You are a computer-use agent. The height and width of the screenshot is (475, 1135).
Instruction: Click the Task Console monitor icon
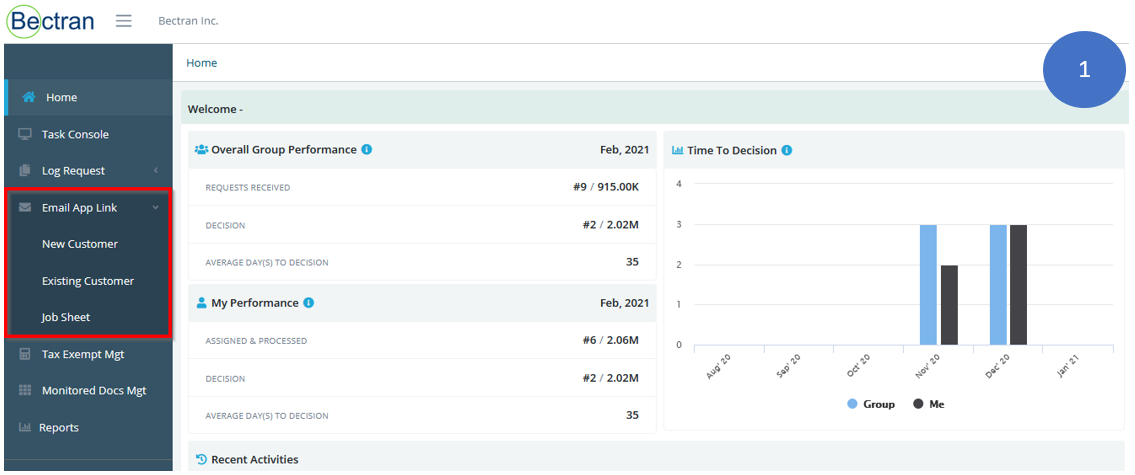coord(25,134)
